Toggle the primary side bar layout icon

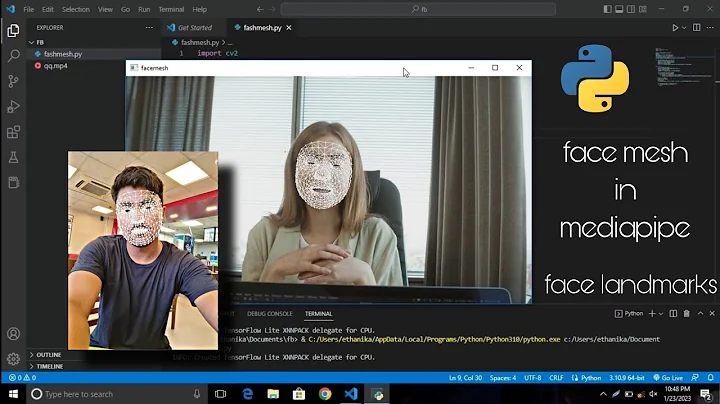(x=608, y=9)
